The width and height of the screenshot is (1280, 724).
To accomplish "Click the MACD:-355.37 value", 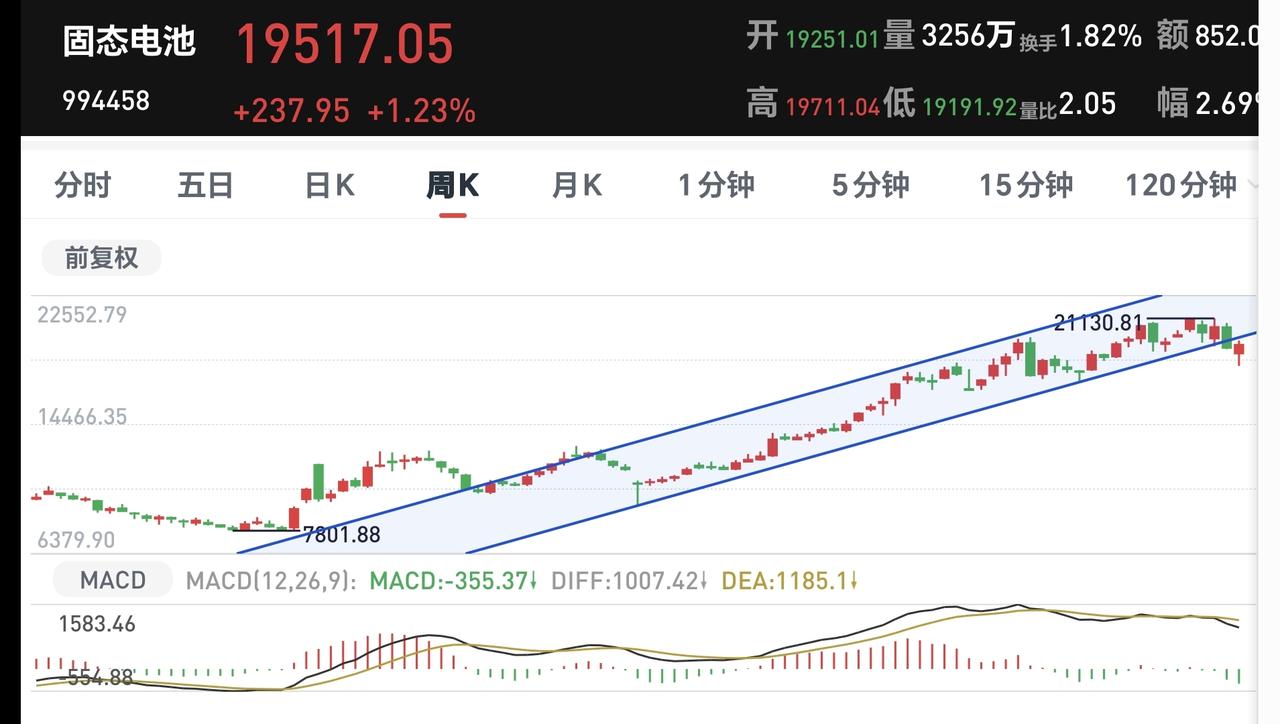I will pos(454,580).
